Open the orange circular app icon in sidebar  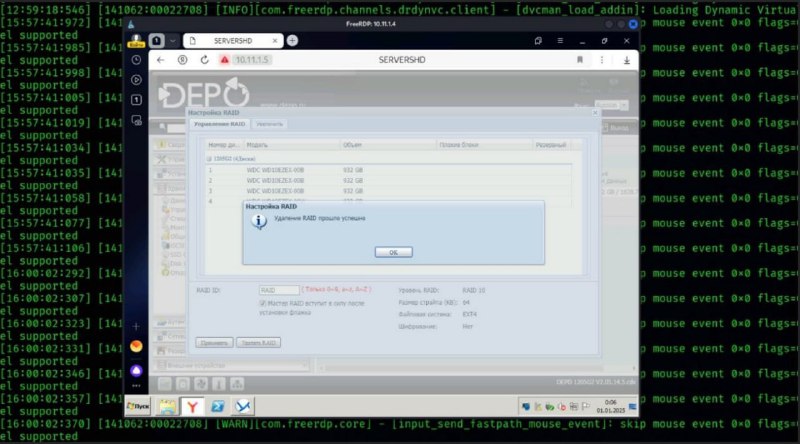pyautogui.click(x=136, y=347)
